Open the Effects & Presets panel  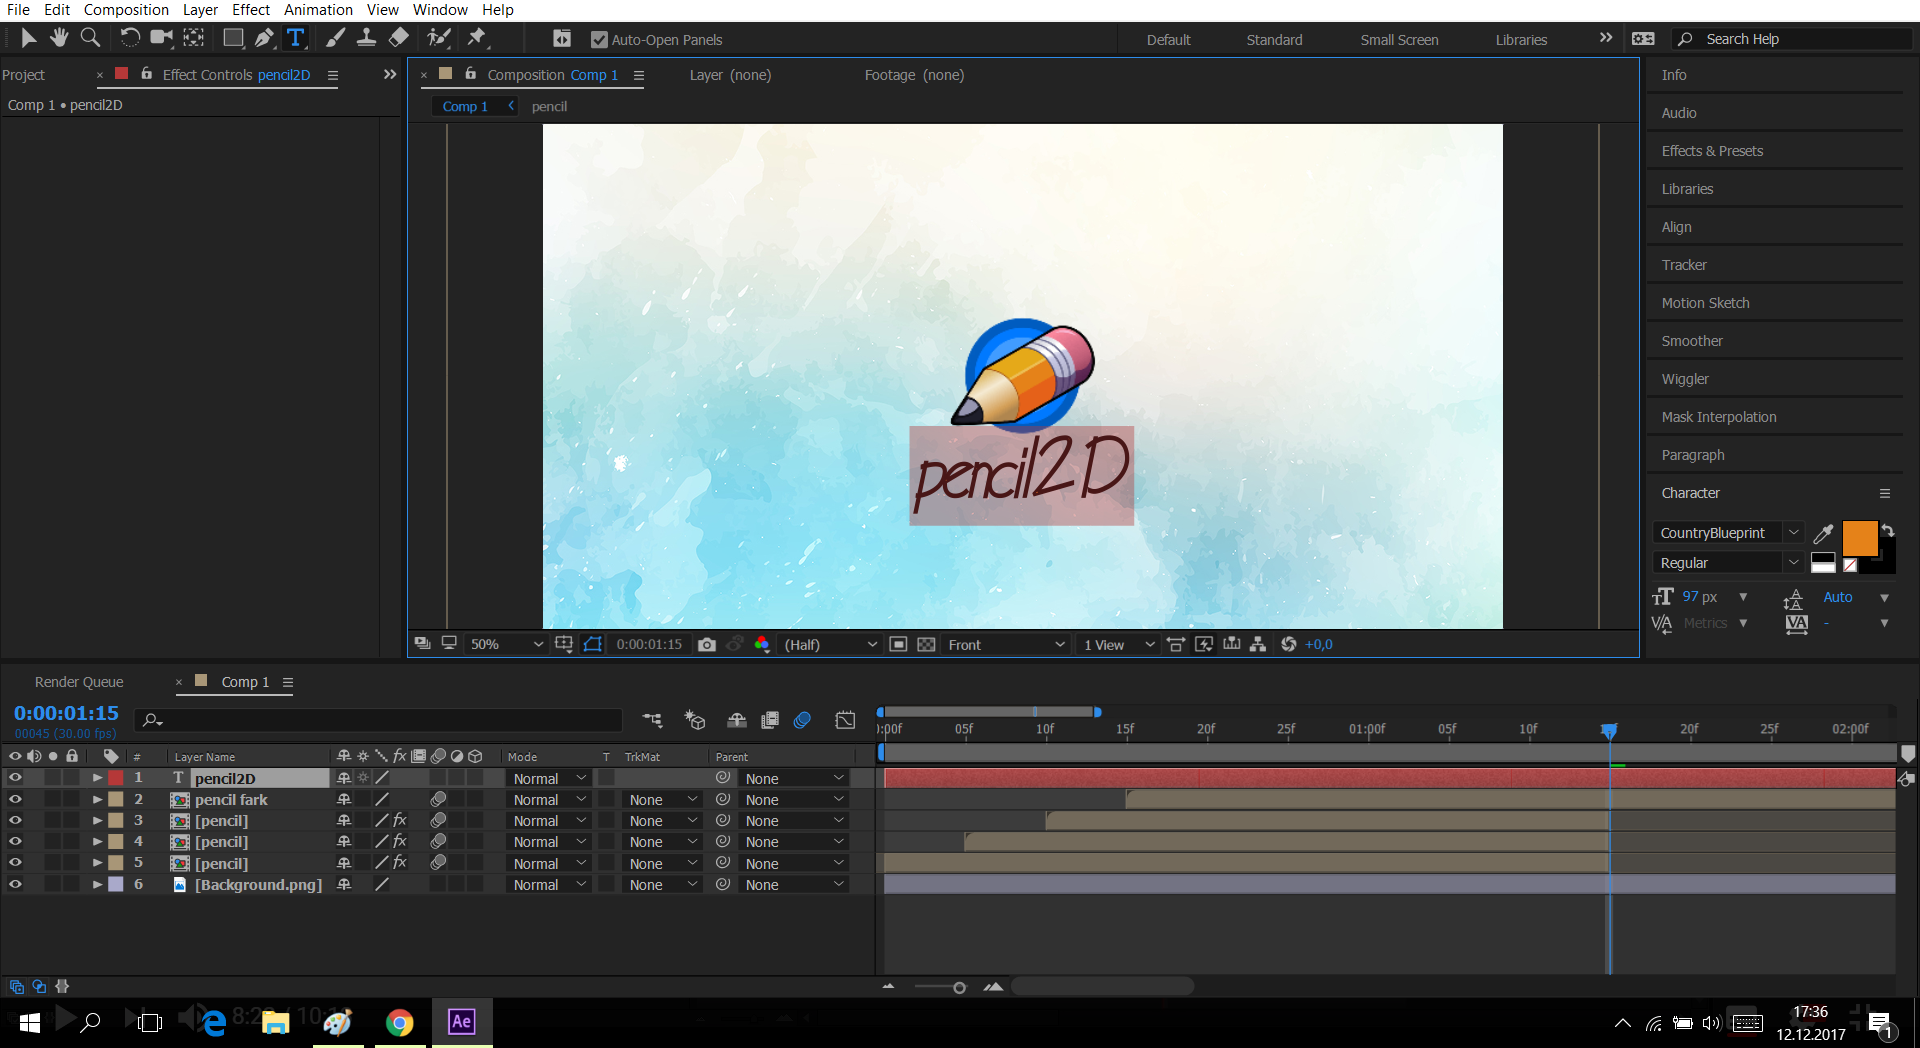point(1712,151)
